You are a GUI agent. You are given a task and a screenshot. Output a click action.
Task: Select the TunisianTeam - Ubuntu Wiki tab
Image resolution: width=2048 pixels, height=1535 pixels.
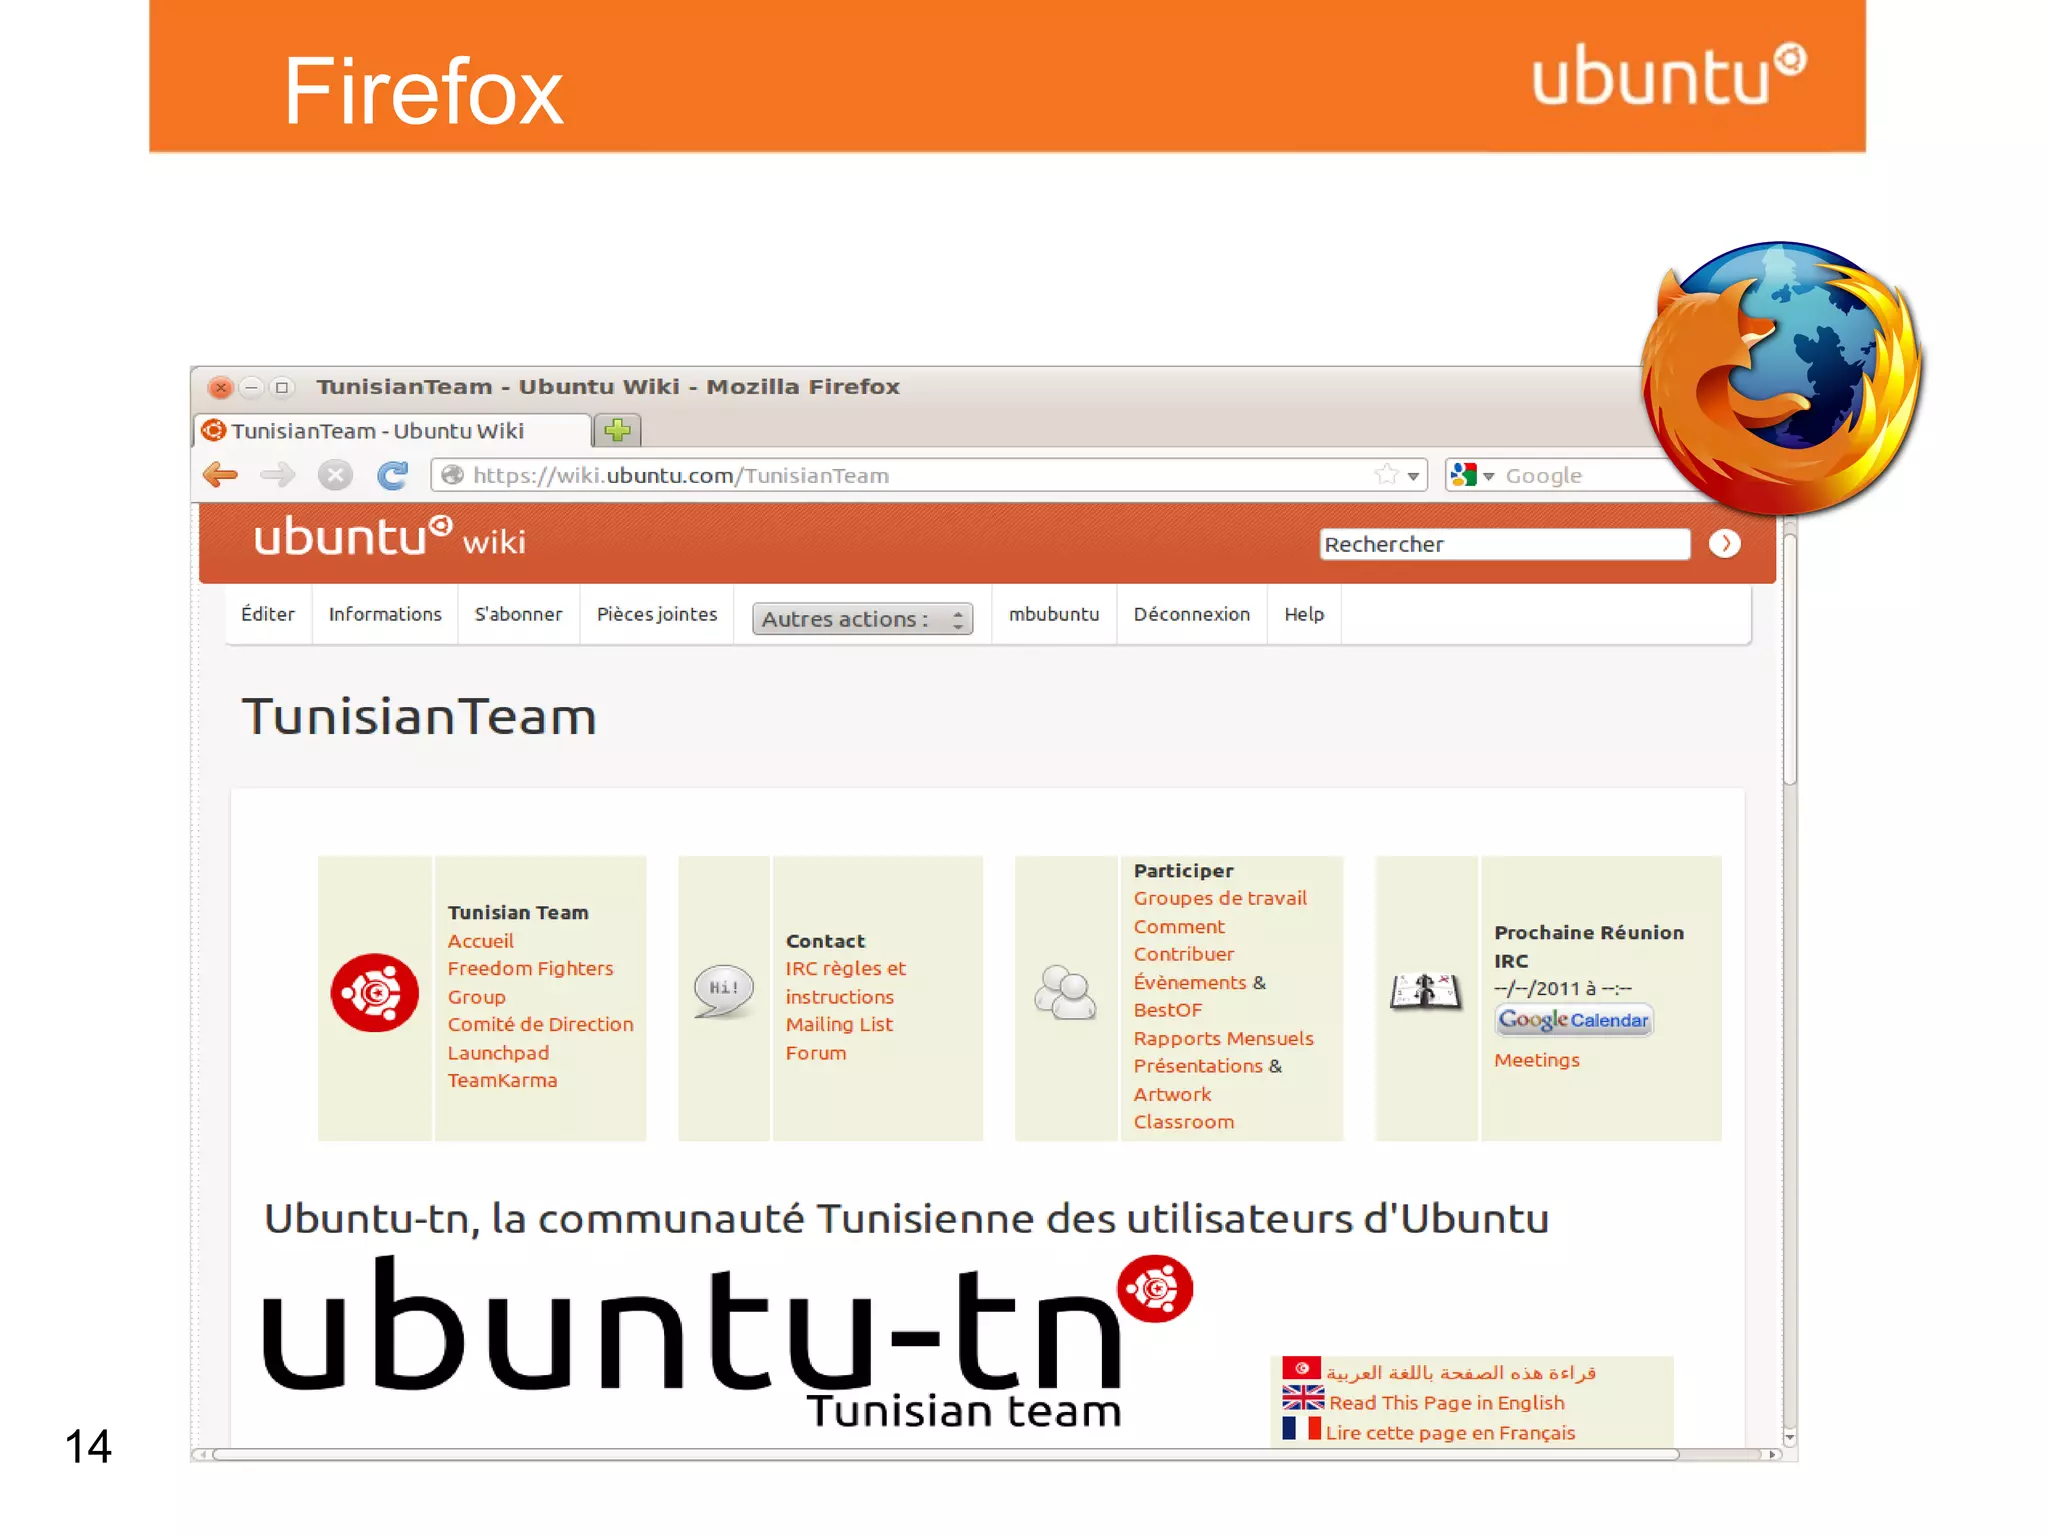click(x=392, y=431)
